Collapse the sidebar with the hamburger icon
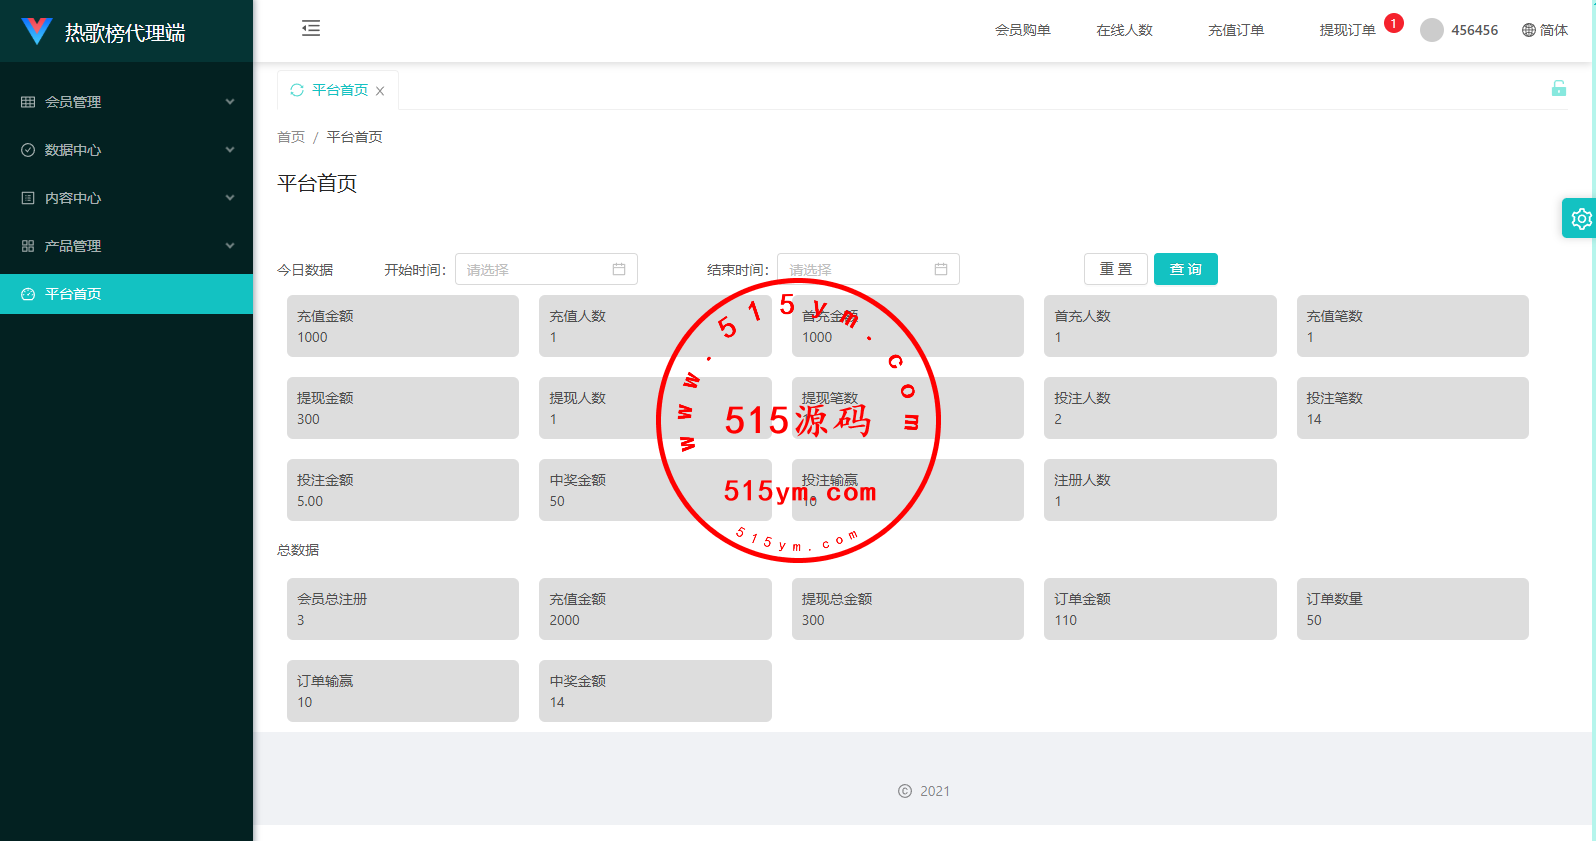 [311, 28]
